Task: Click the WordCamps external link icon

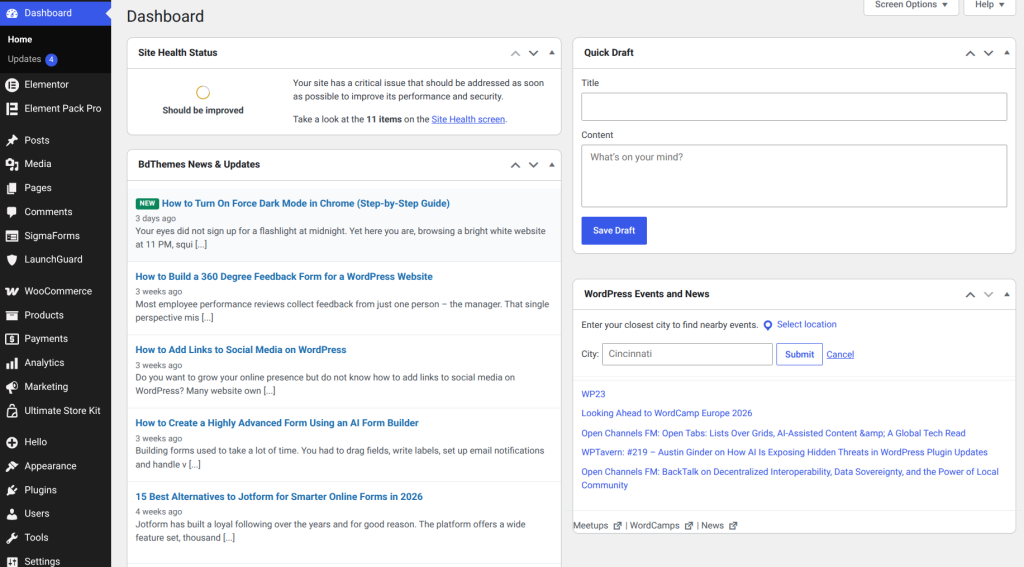Action: click(688, 526)
